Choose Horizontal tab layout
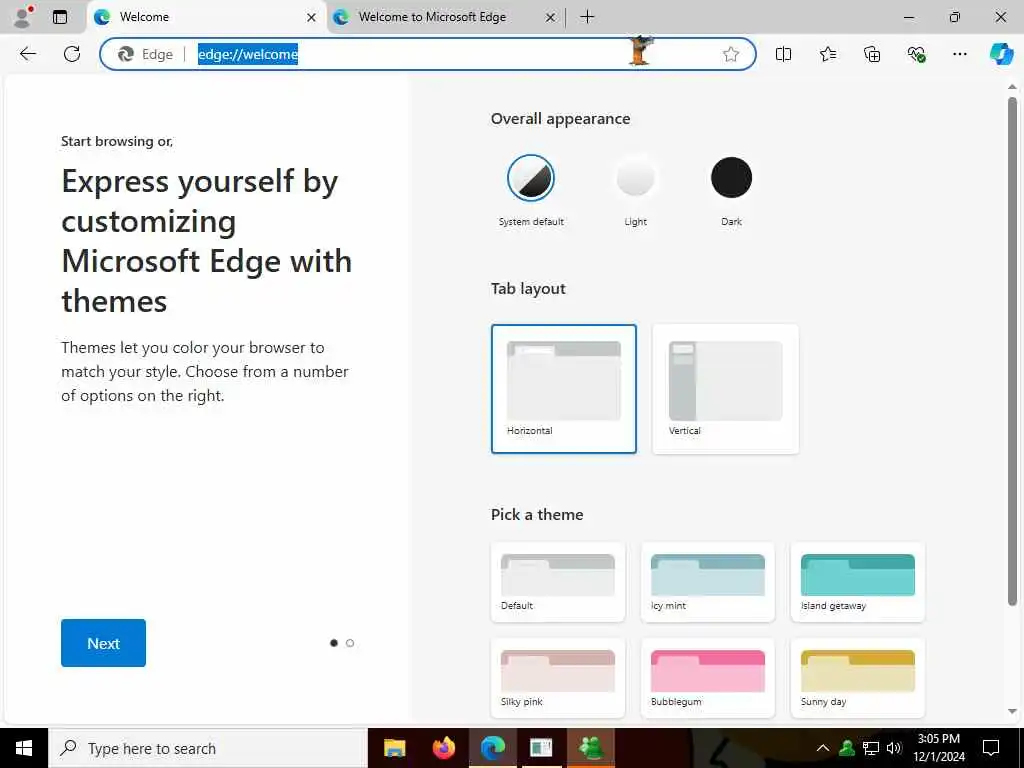This screenshot has height=768, width=1024. [x=564, y=389]
